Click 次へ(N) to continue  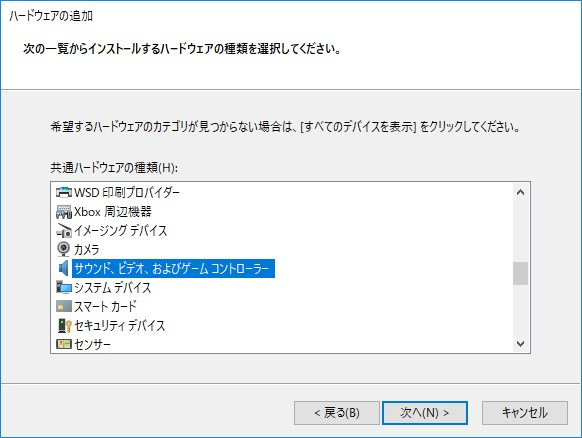(x=425, y=413)
